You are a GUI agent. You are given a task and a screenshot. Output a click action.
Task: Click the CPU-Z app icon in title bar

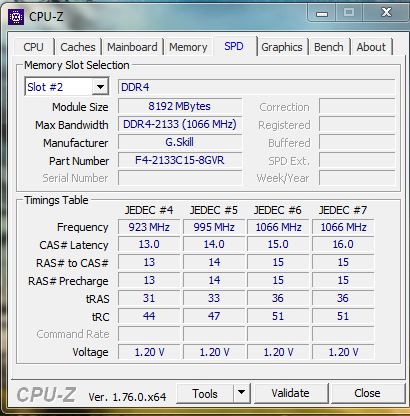point(16,17)
